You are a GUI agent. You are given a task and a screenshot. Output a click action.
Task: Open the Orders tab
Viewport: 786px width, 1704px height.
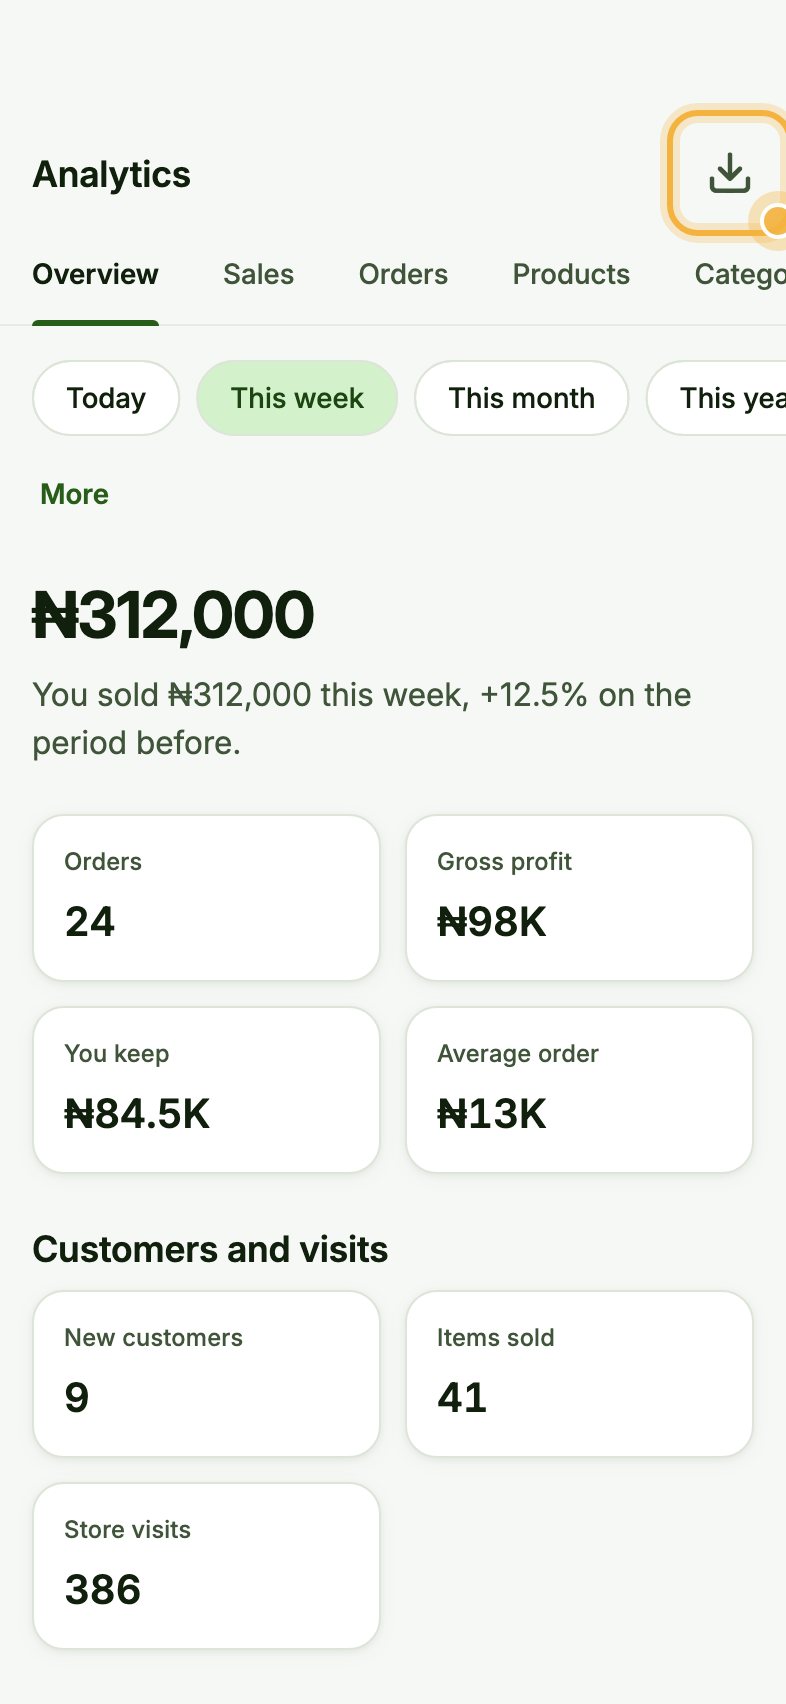click(x=403, y=274)
